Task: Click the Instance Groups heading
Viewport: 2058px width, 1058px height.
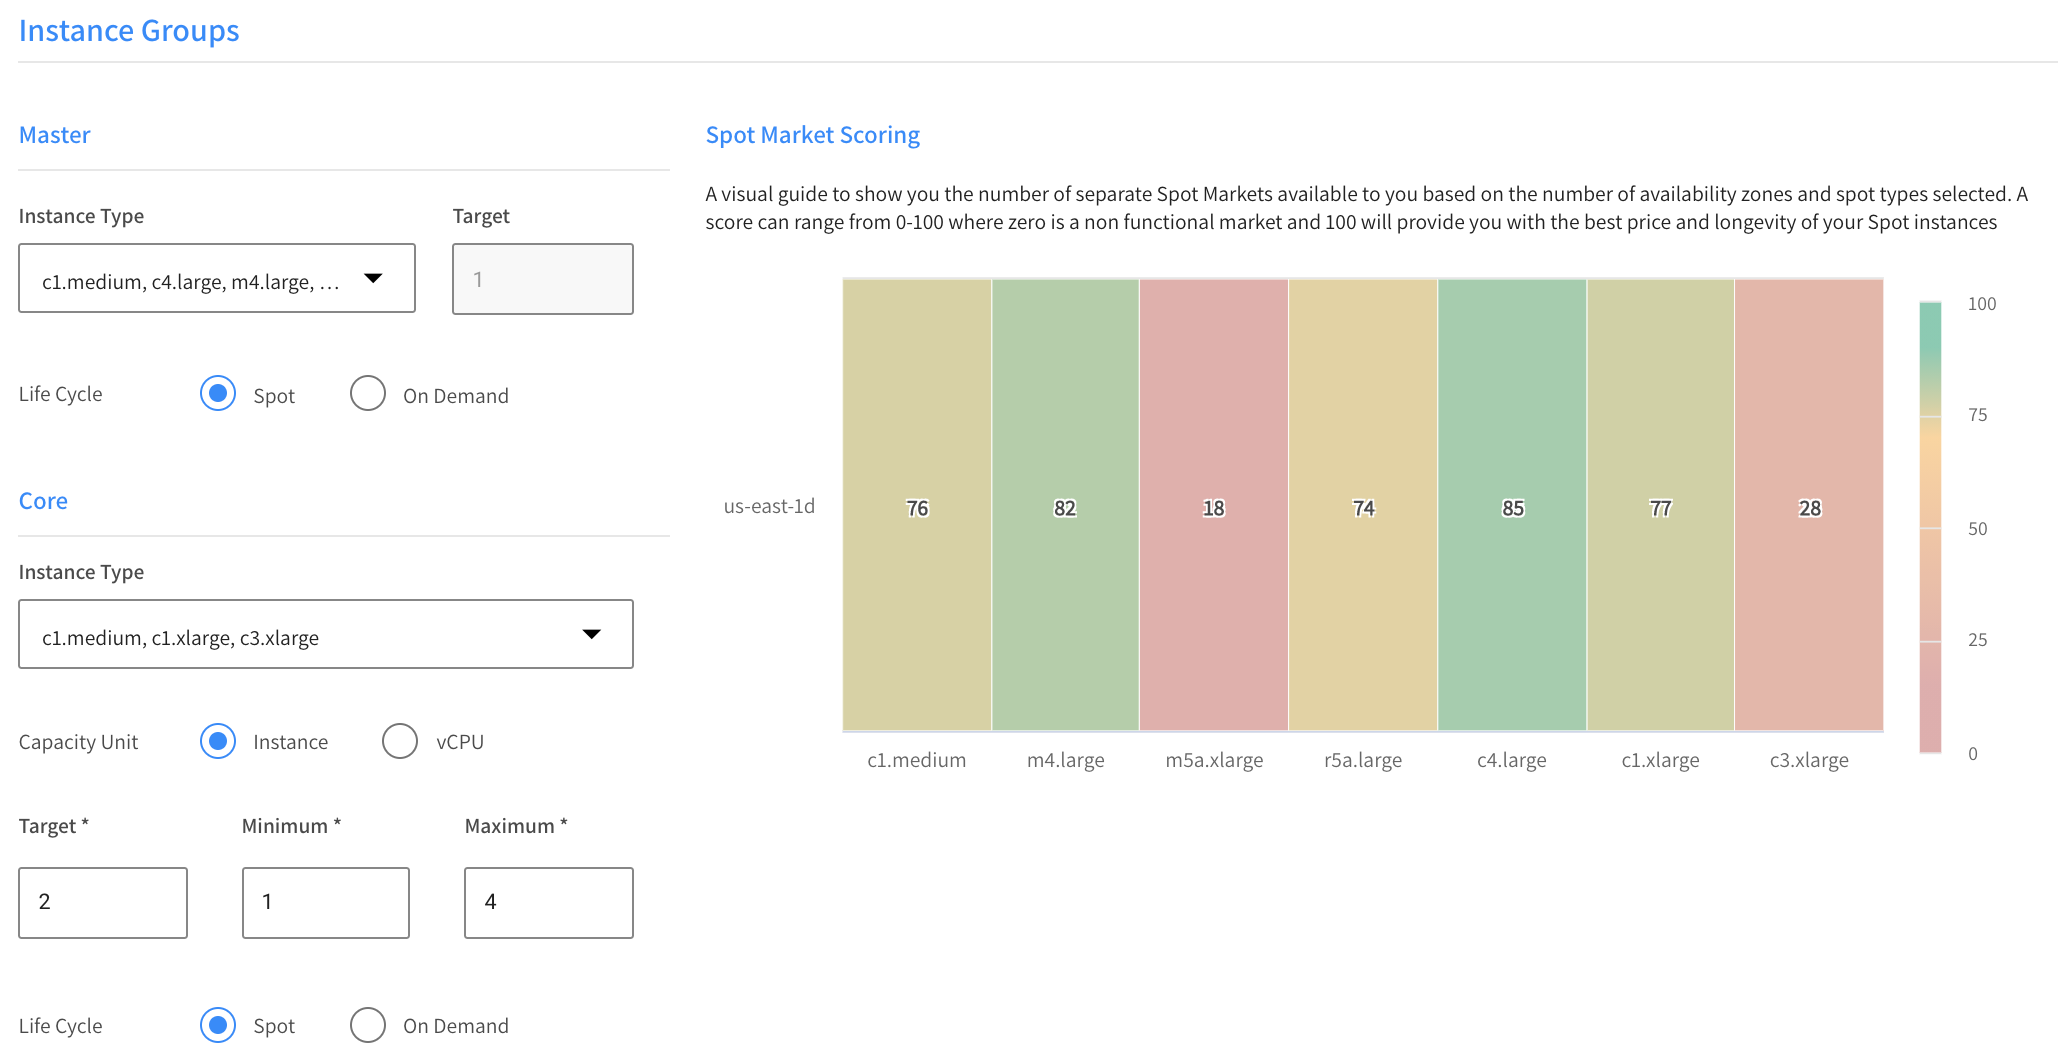Action: [129, 31]
